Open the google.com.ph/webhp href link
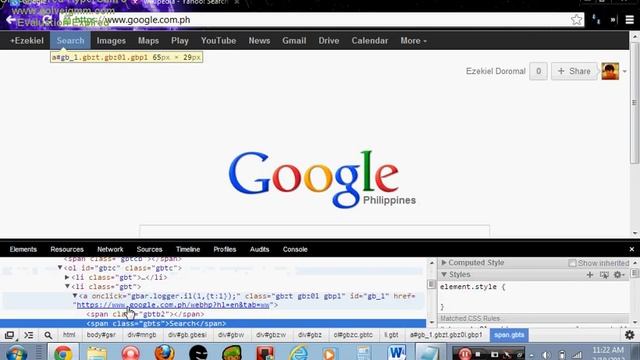640x360 pixels. pyautogui.click(x=173, y=305)
